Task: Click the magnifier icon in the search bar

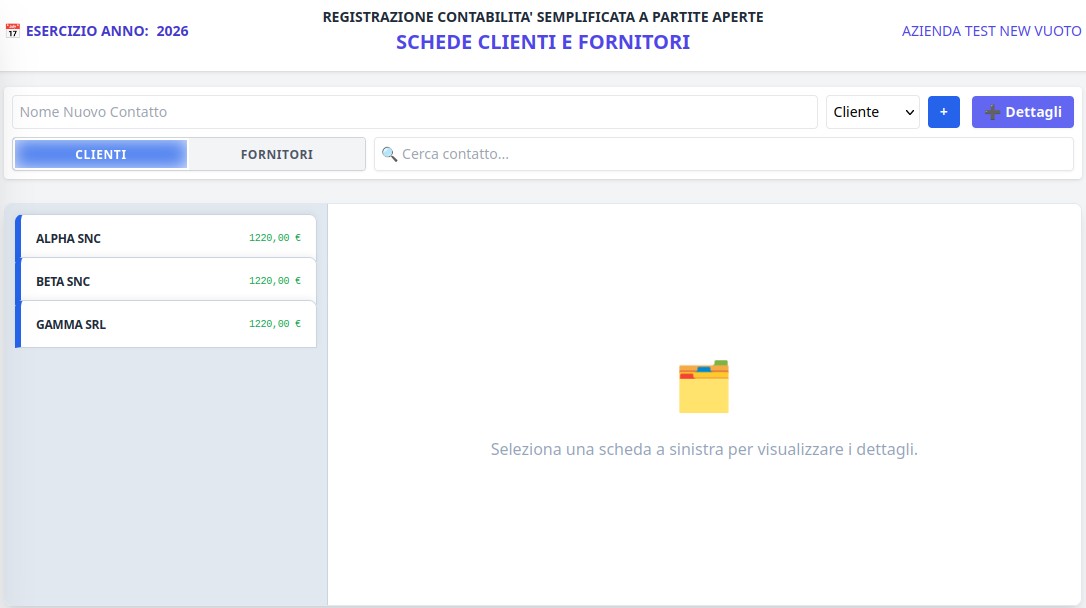Action: tap(390, 154)
